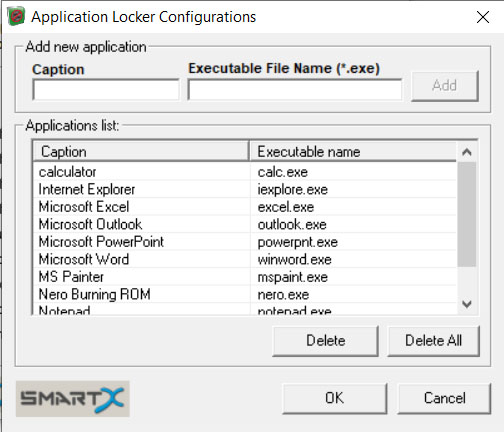Click powerpnt.exe in the executable column

point(298,242)
